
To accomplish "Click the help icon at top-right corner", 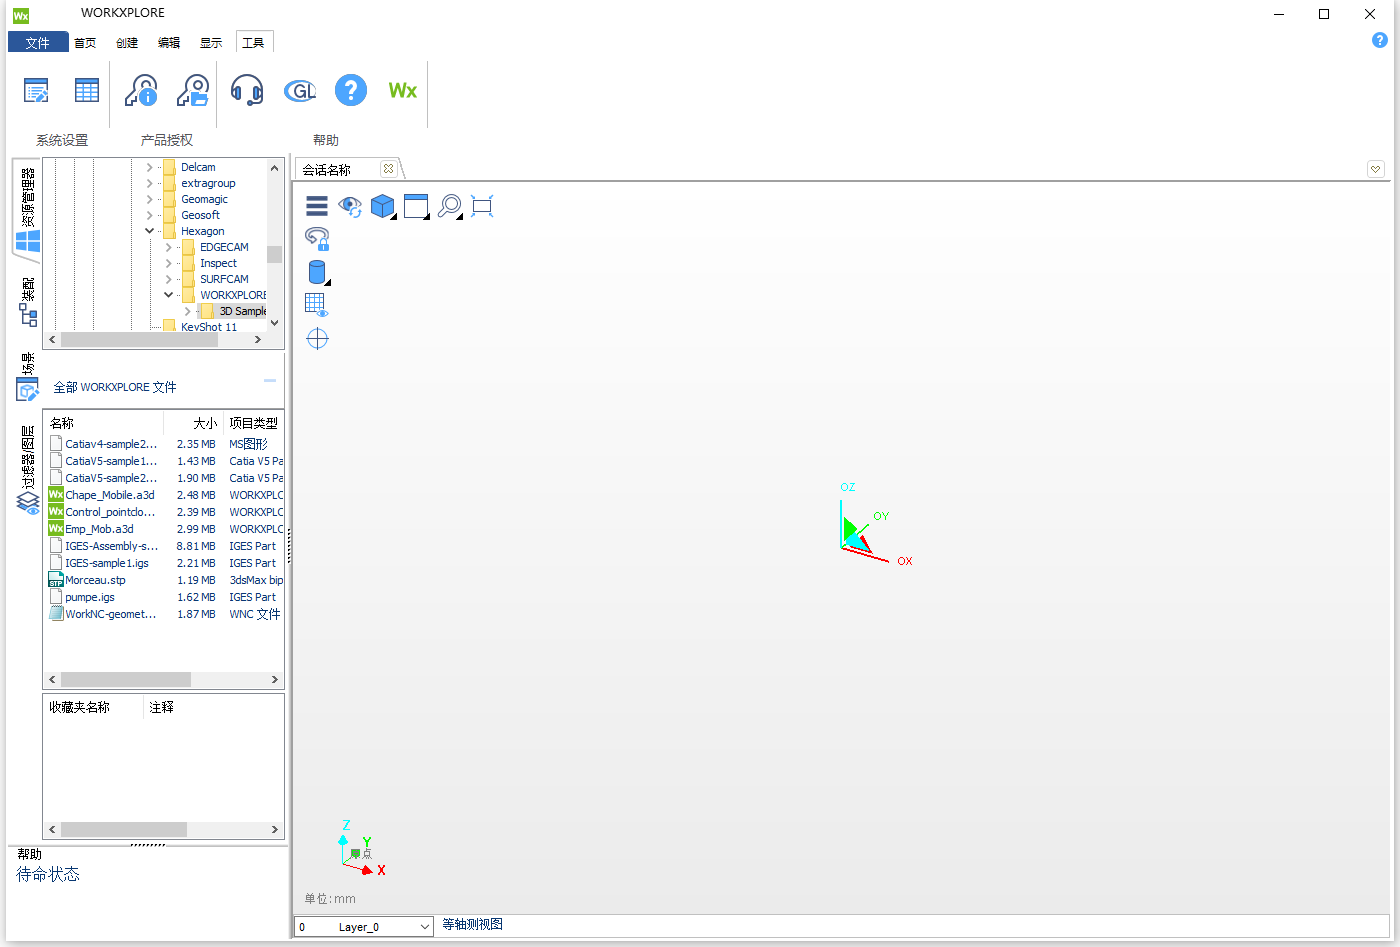I will pos(1380,41).
